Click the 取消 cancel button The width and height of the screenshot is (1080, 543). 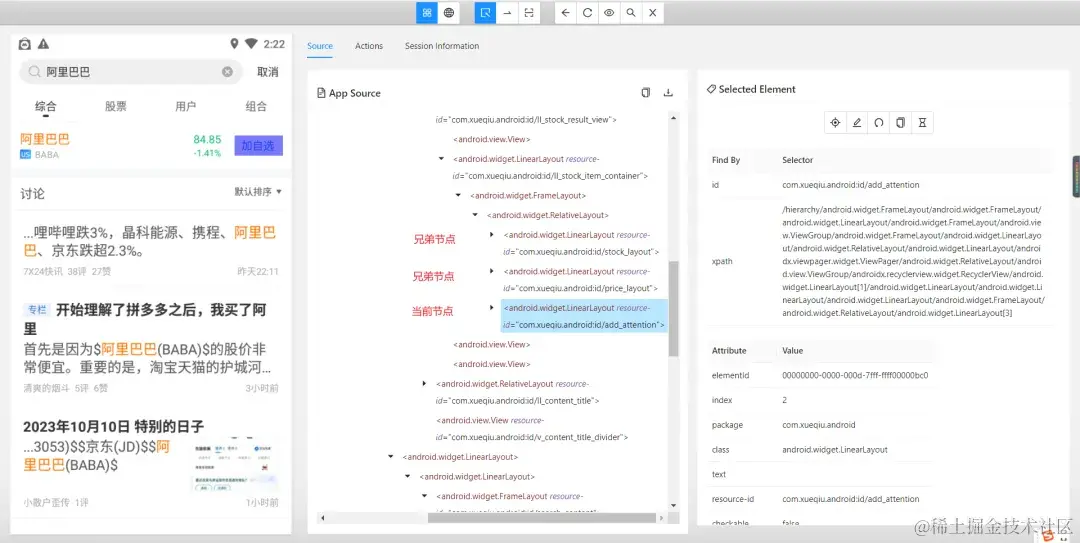[x=268, y=72]
